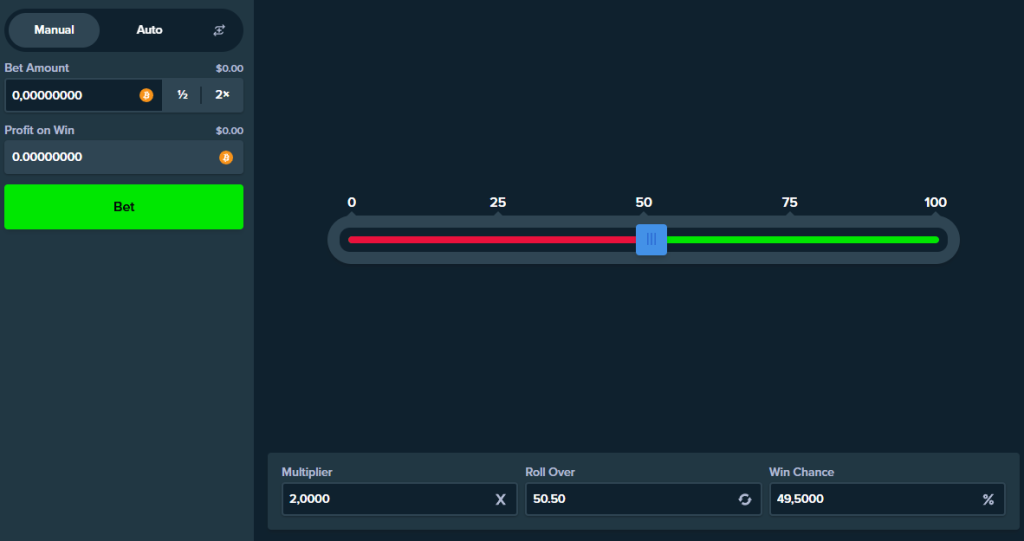
Task: Toggle Roll Over with the refresh icon
Action: (x=744, y=499)
